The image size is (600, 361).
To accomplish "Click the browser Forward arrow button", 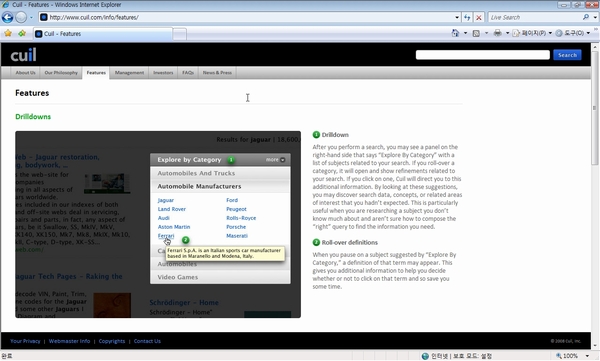I will 21,17.
